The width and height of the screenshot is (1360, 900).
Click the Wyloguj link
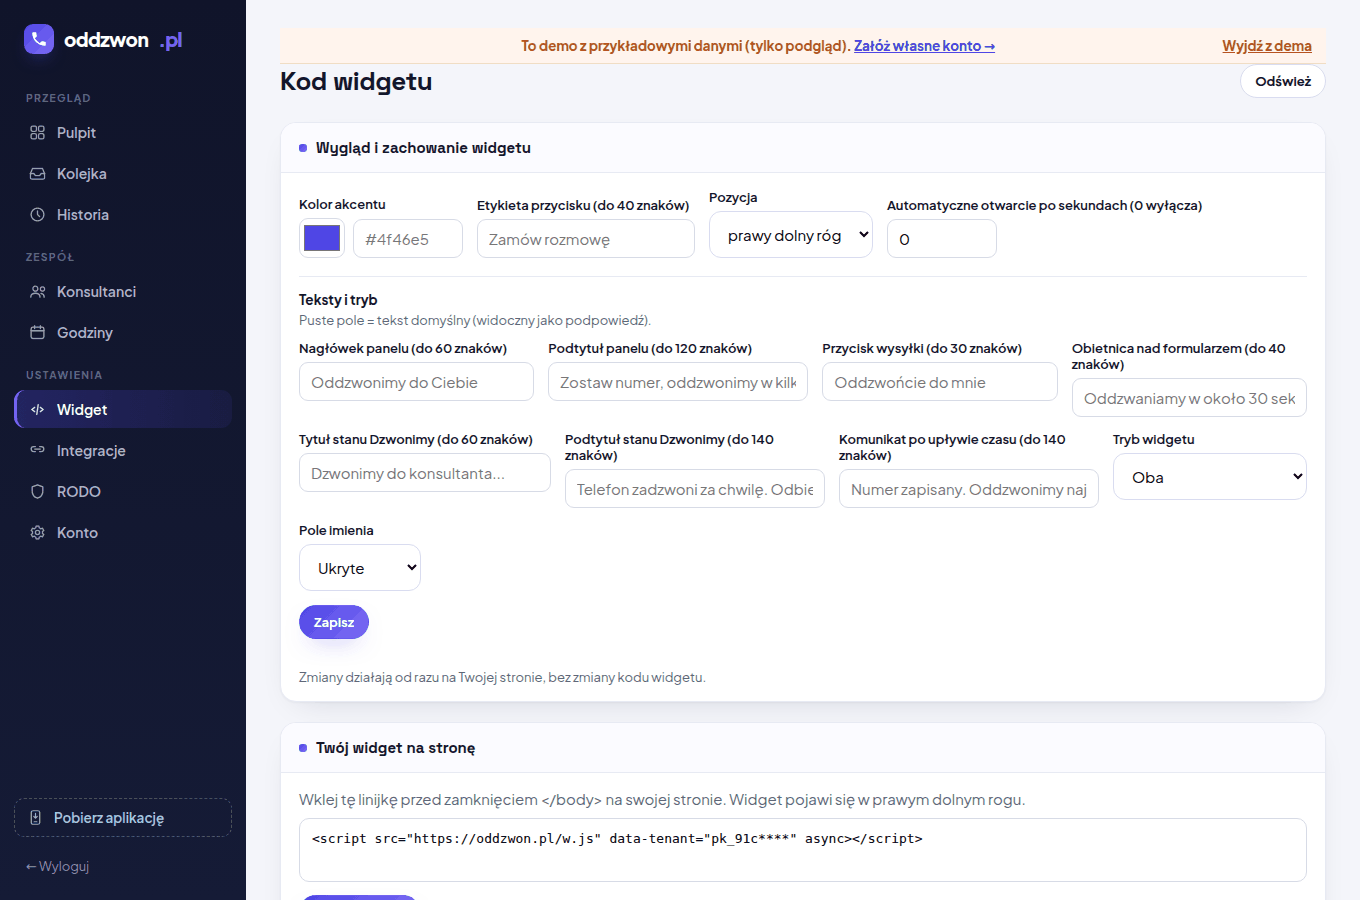58,866
